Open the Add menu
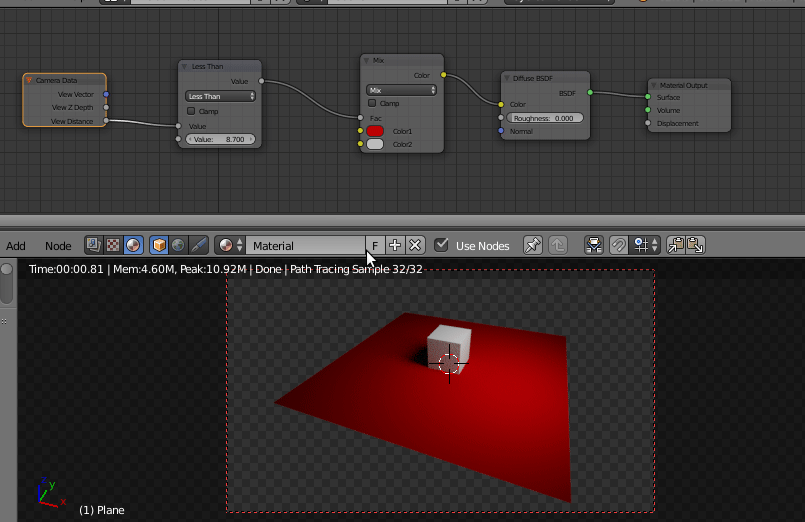This screenshot has height=522, width=805. pos(15,246)
